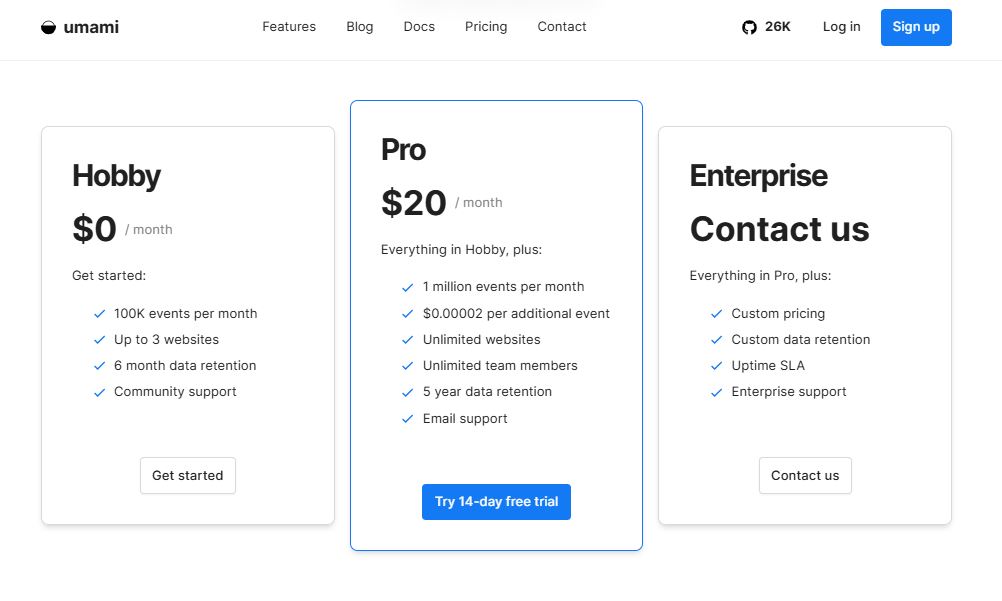This screenshot has height=601, width=1002.
Task: Click the checkmark beside 'Uptime SLA'
Action: pos(717,365)
